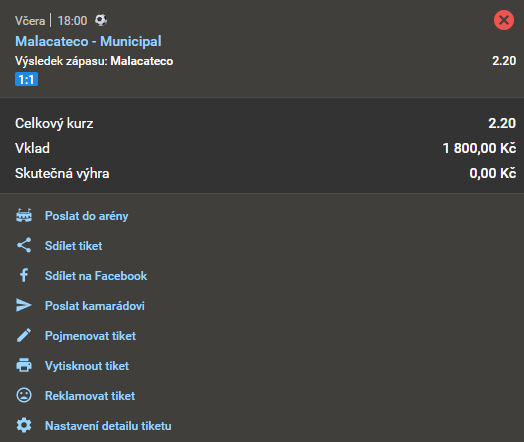Open Pojmenovat tiket
The image size is (524, 442).
[x=90, y=336]
